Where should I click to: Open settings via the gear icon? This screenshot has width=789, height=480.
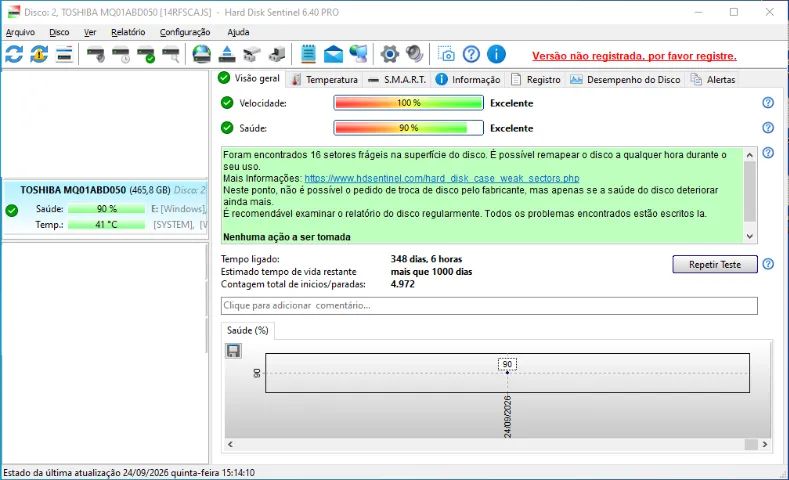[x=389, y=54]
